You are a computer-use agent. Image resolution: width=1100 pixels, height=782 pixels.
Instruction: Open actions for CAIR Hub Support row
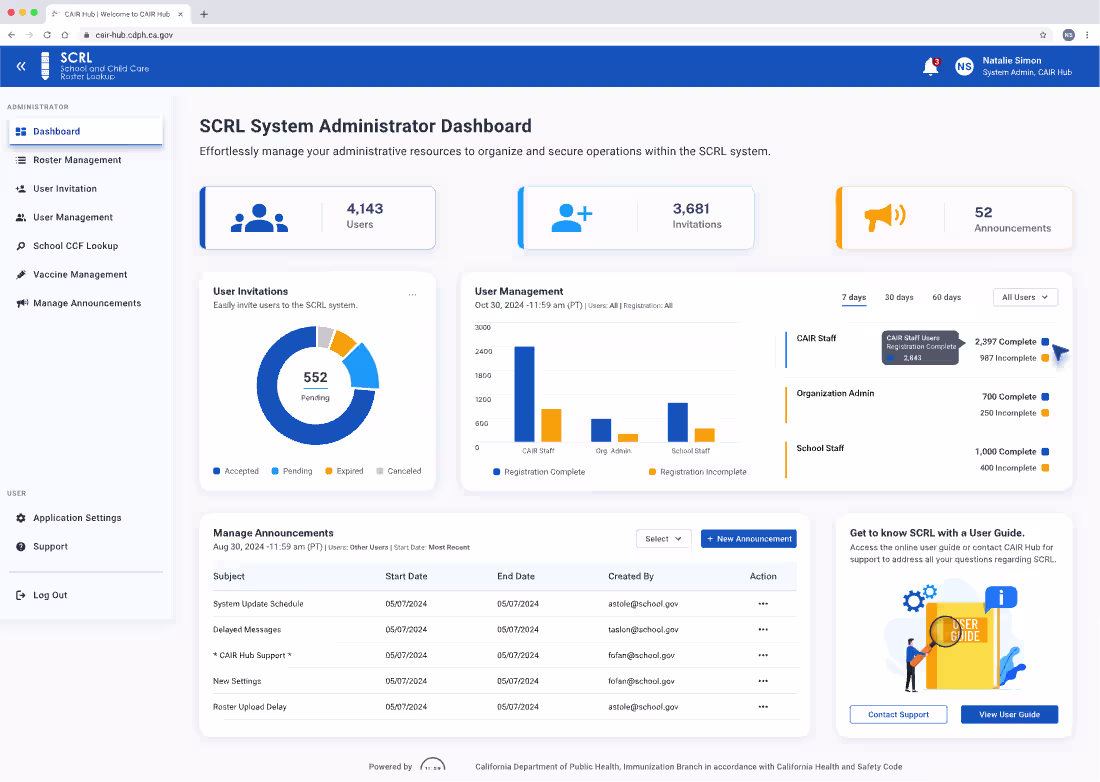[x=763, y=656]
